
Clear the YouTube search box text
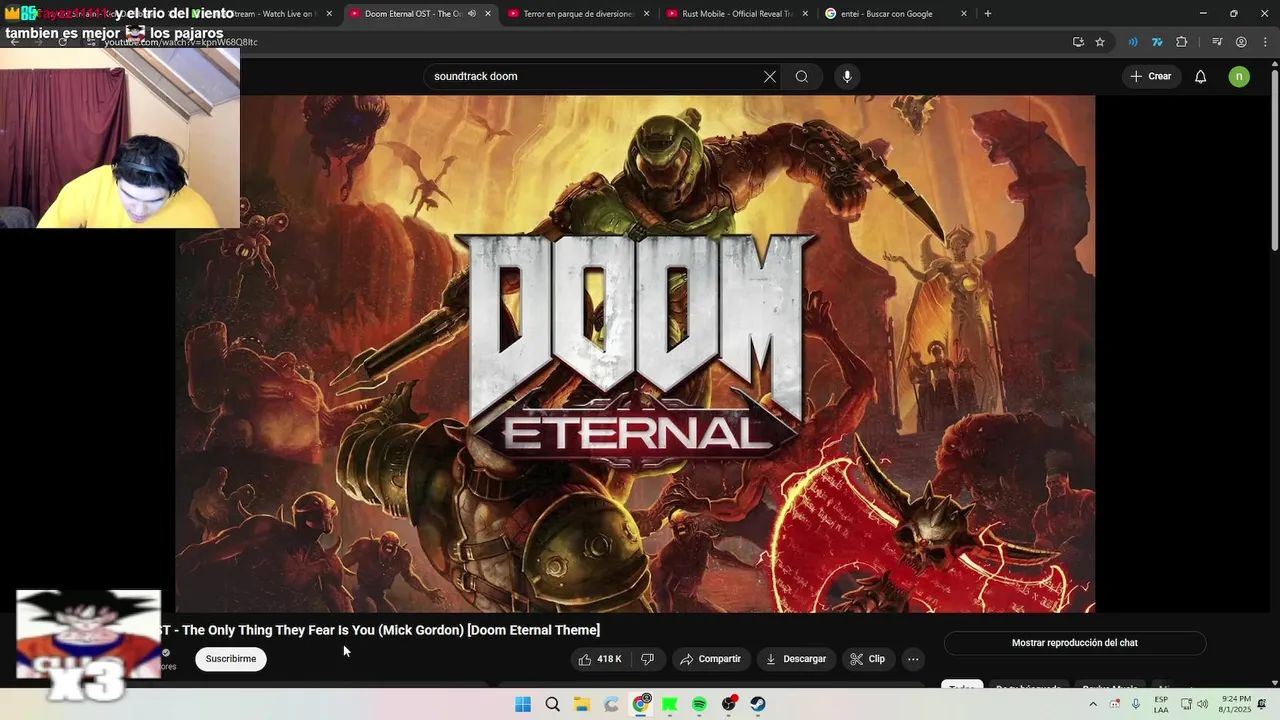[770, 76]
